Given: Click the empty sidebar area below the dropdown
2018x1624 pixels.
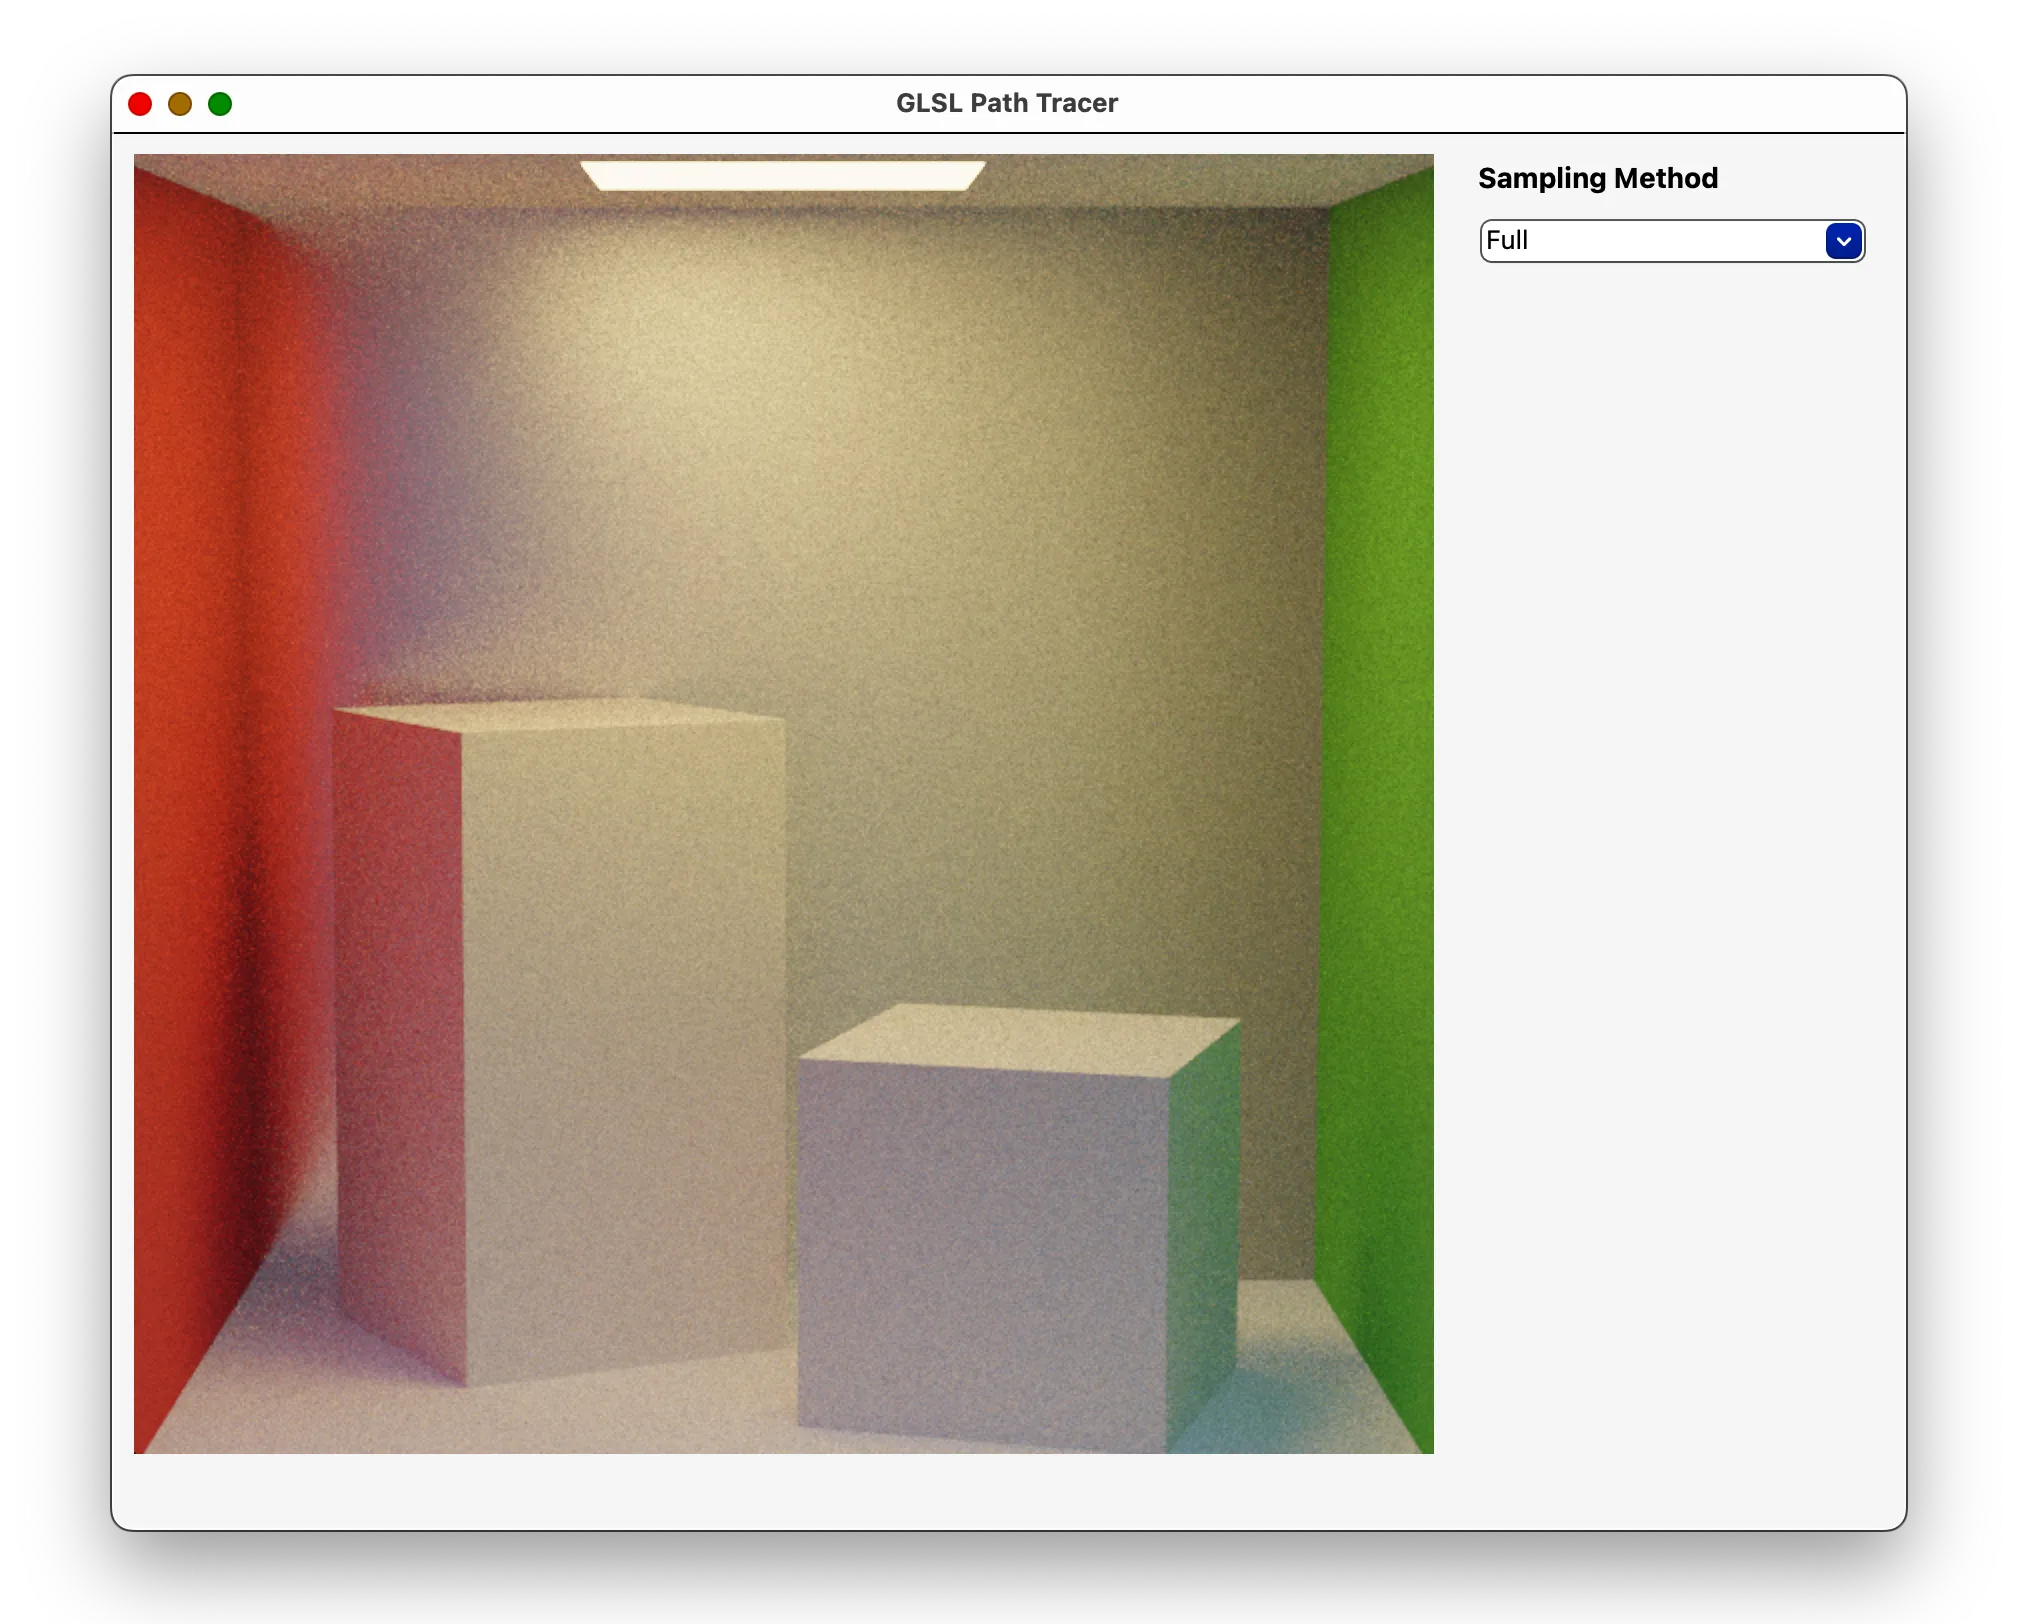Looking at the screenshot, I should coord(1670,800).
